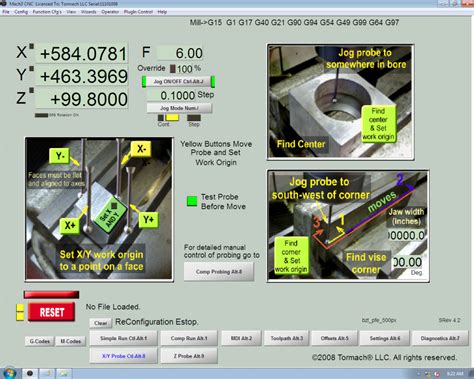Open the File menu
Image resolution: width=474 pixels, height=379 pixels.
(x=6, y=12)
